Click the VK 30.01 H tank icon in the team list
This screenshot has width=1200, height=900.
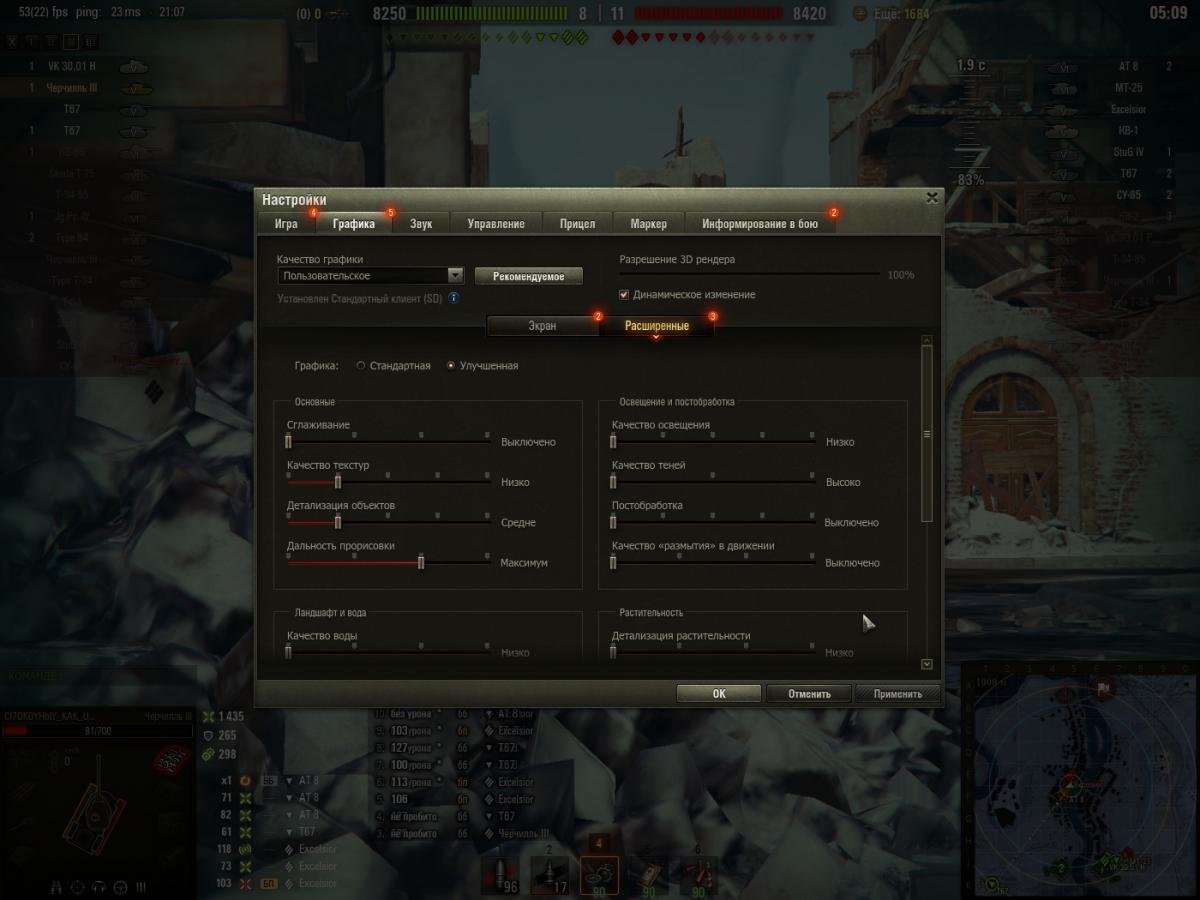point(134,67)
